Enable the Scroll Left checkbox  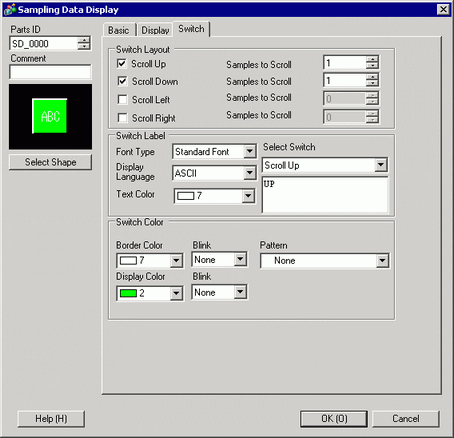122,99
